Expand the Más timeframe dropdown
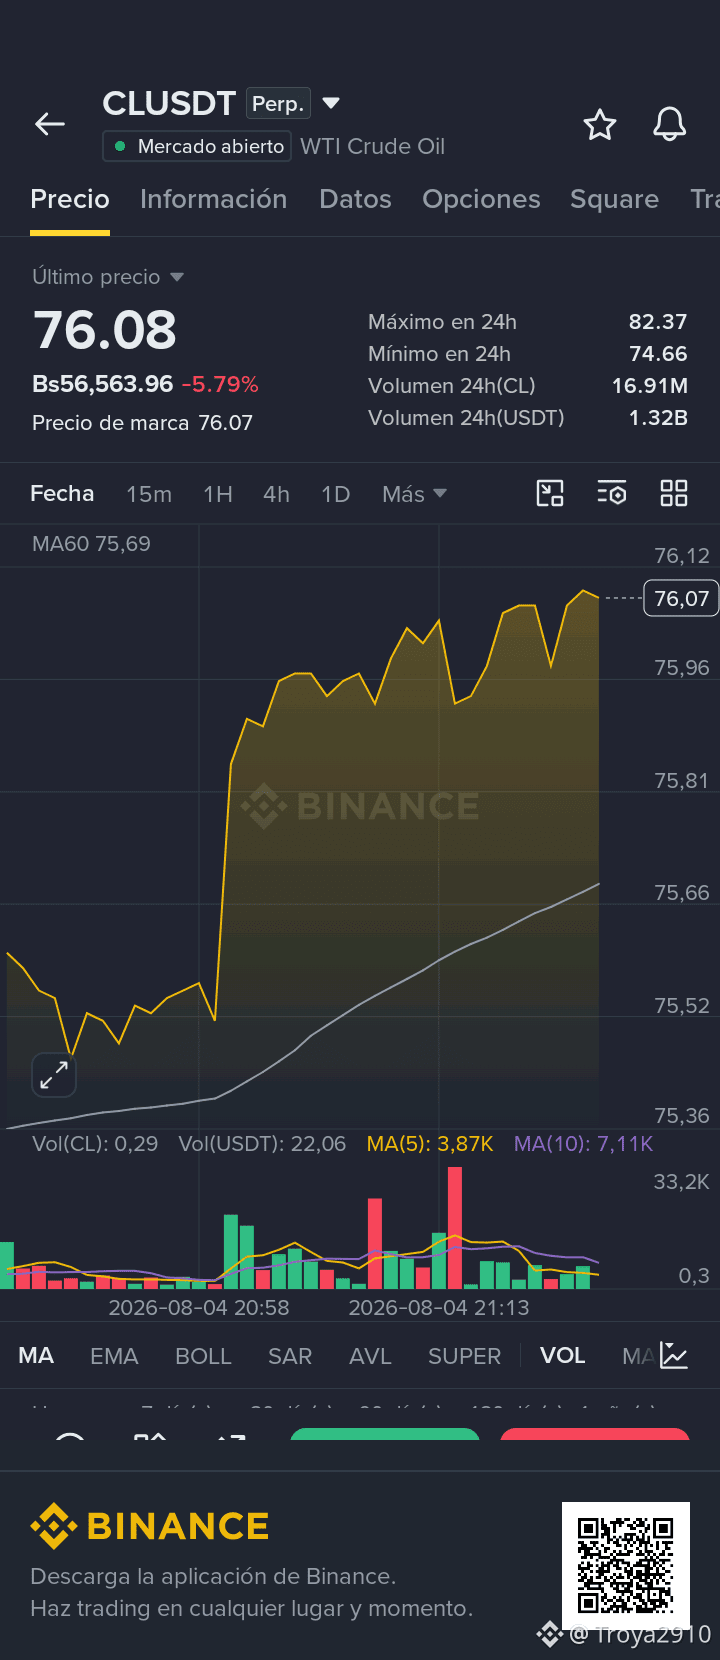Screen dimensions: 720x1660 click(x=414, y=494)
